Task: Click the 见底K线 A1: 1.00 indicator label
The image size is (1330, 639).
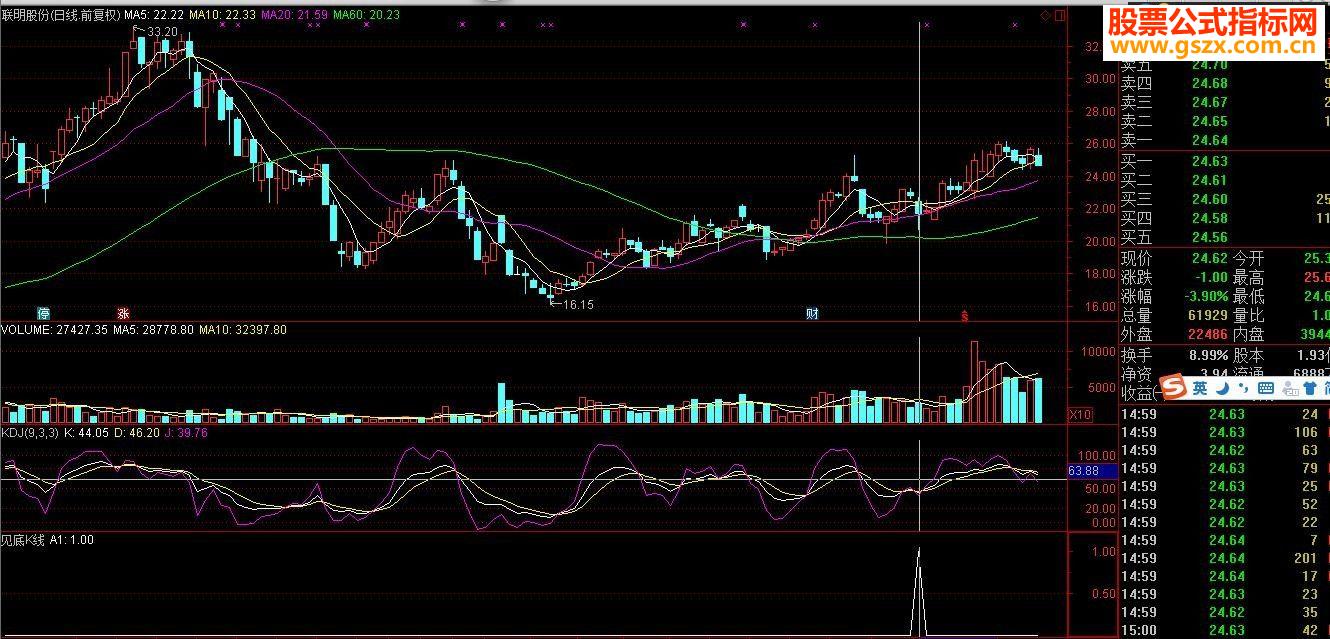Action: tap(47, 540)
